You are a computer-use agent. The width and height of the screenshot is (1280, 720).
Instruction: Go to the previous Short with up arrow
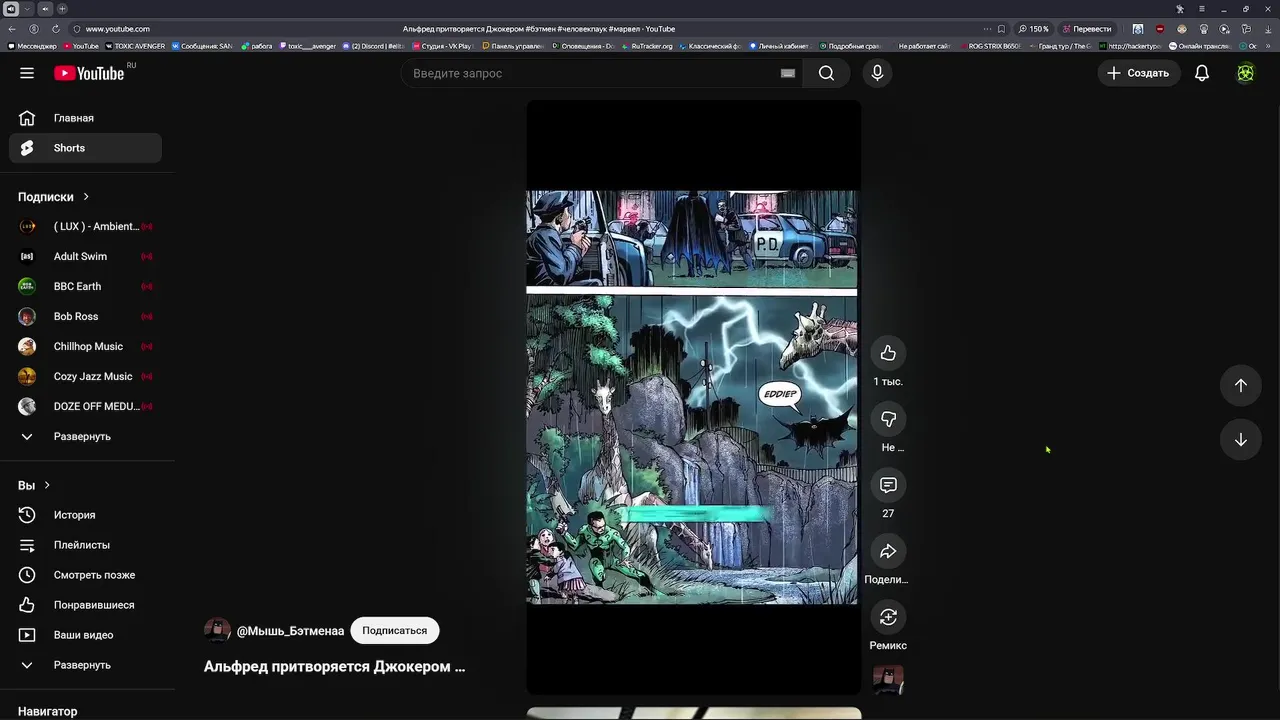1240,385
